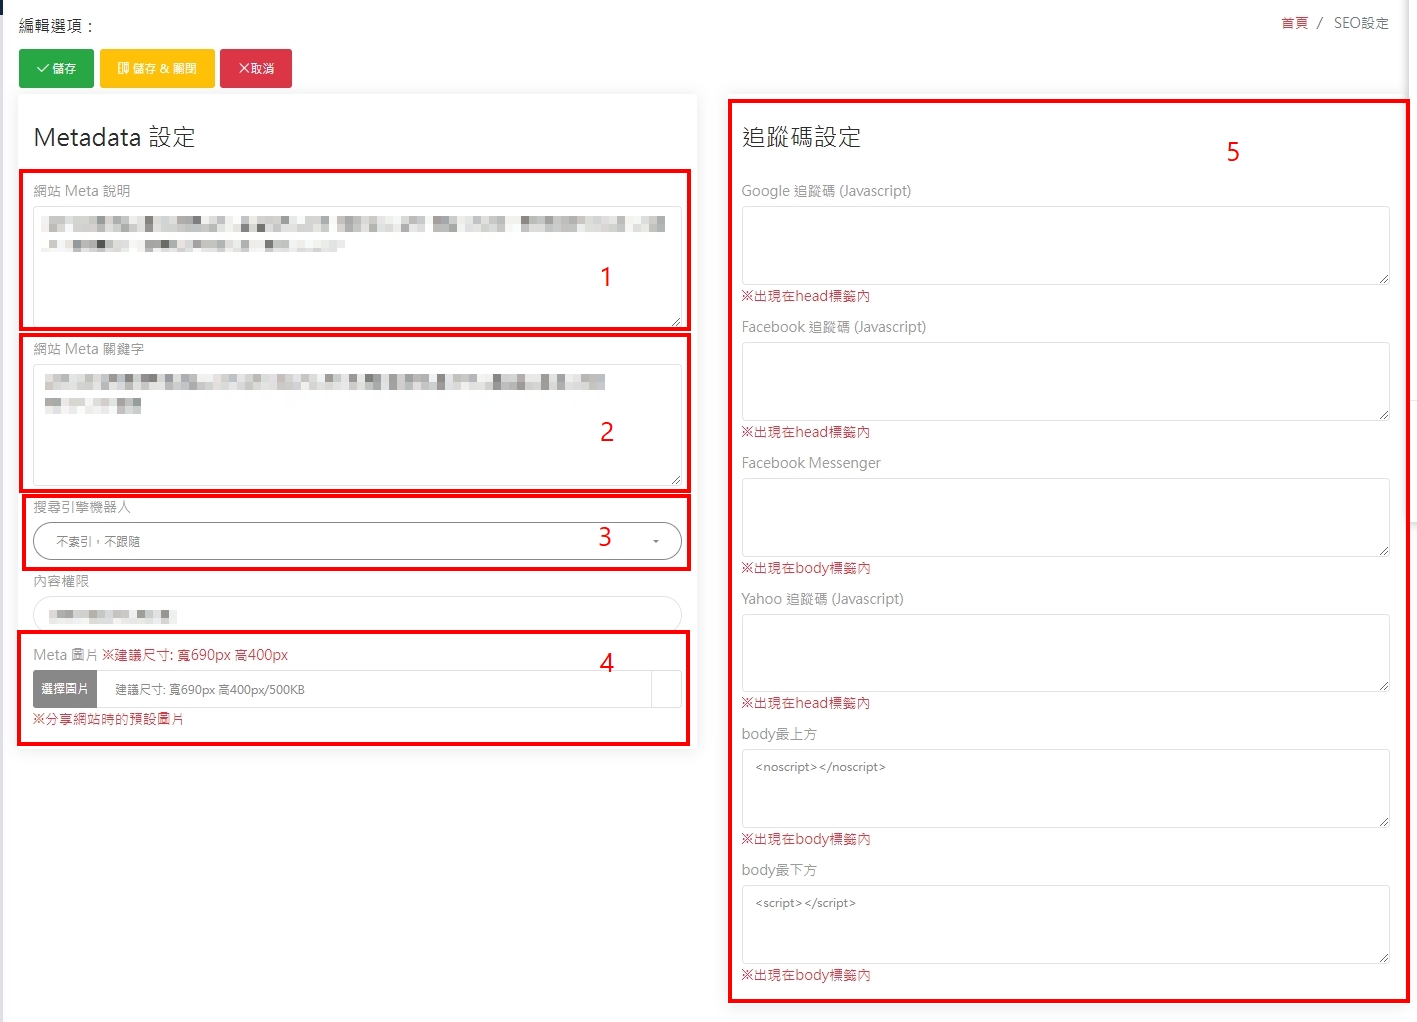Click the yellow 儲存 & 關閉 button
Viewport: 1417px width, 1022px height.
(x=157, y=69)
